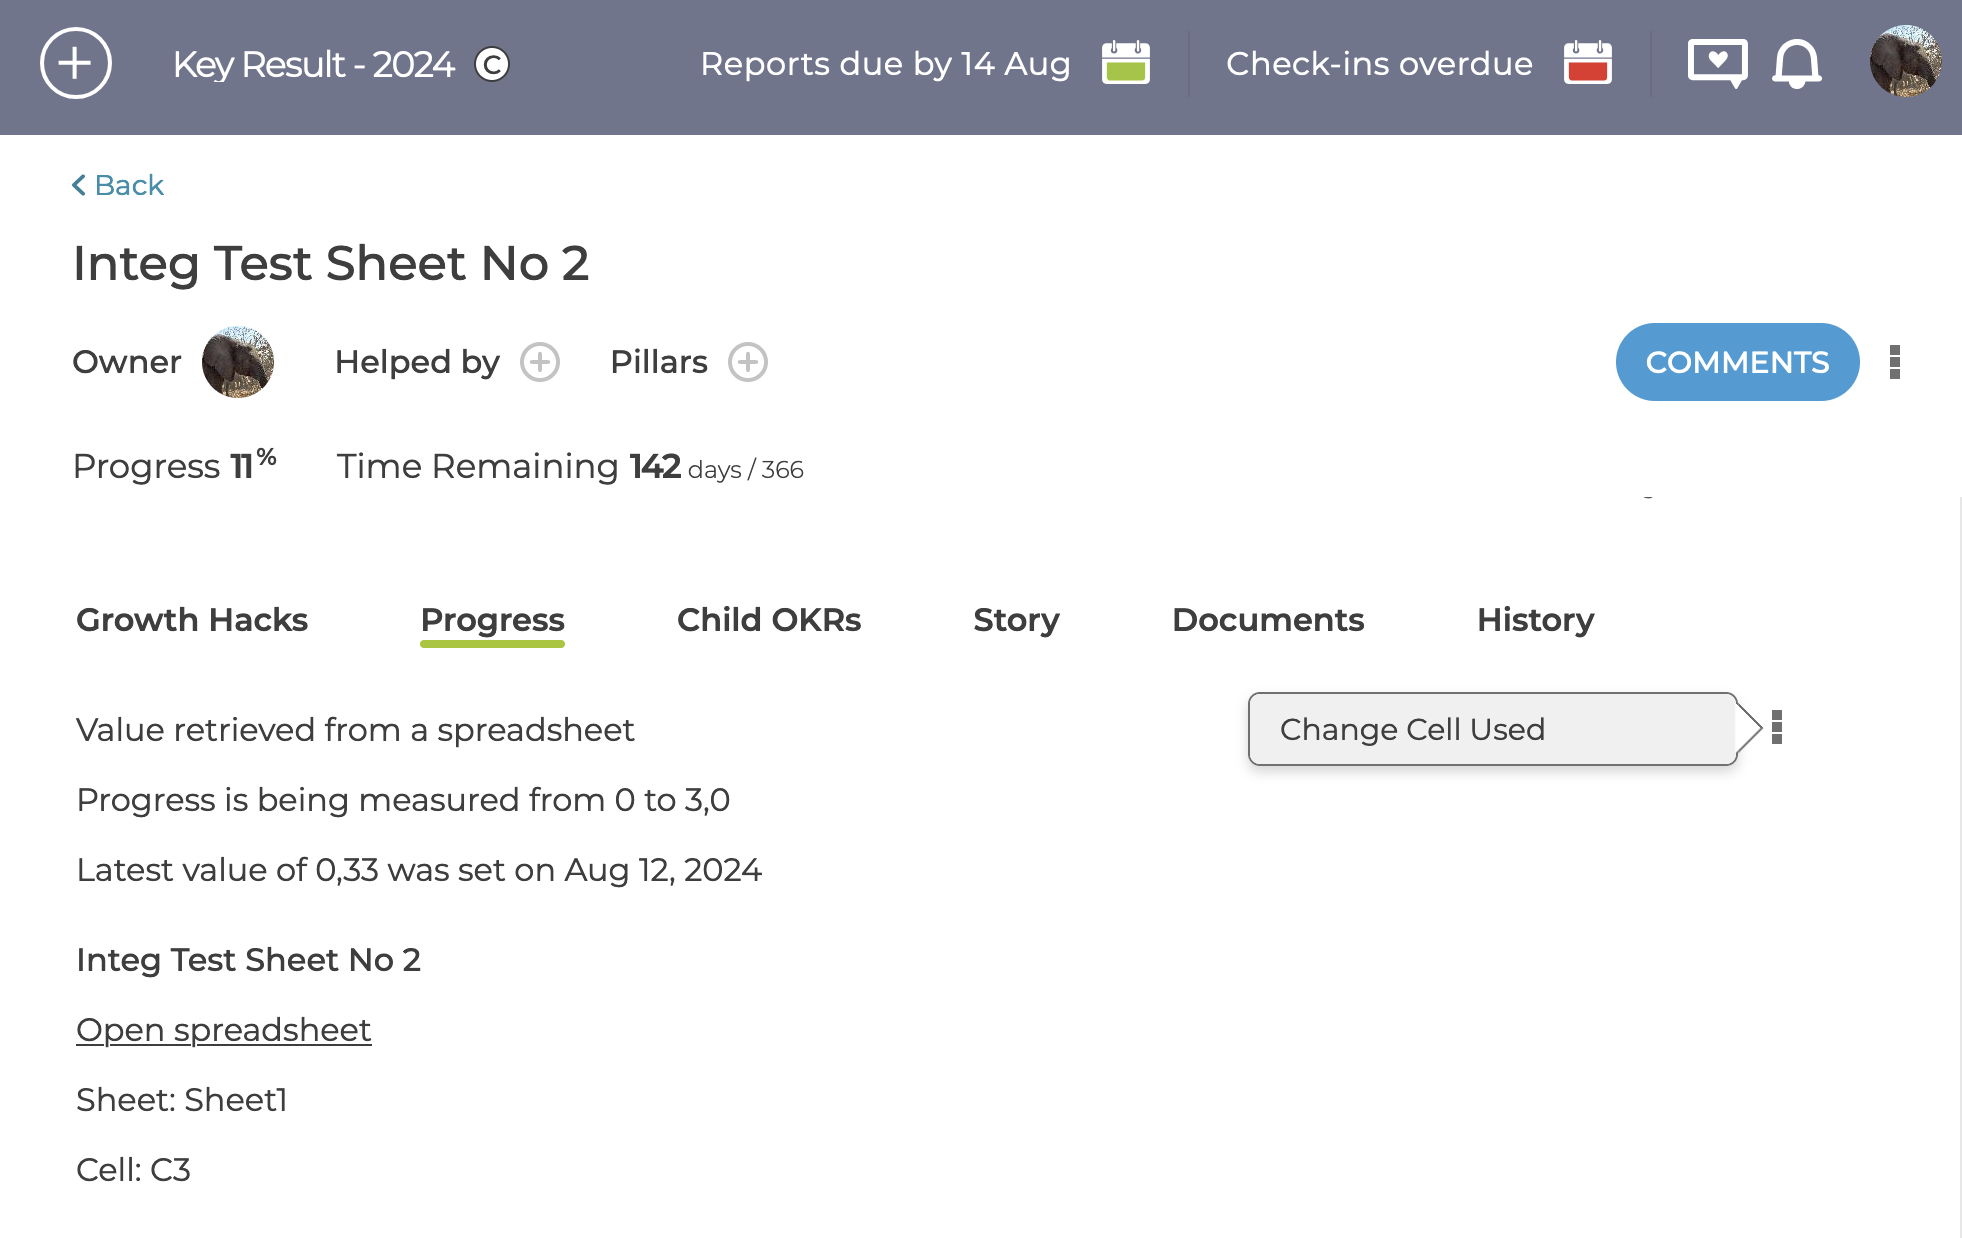Click 'Value retrieved from a spreadsheet' text
The width and height of the screenshot is (1962, 1238).
[355, 730]
